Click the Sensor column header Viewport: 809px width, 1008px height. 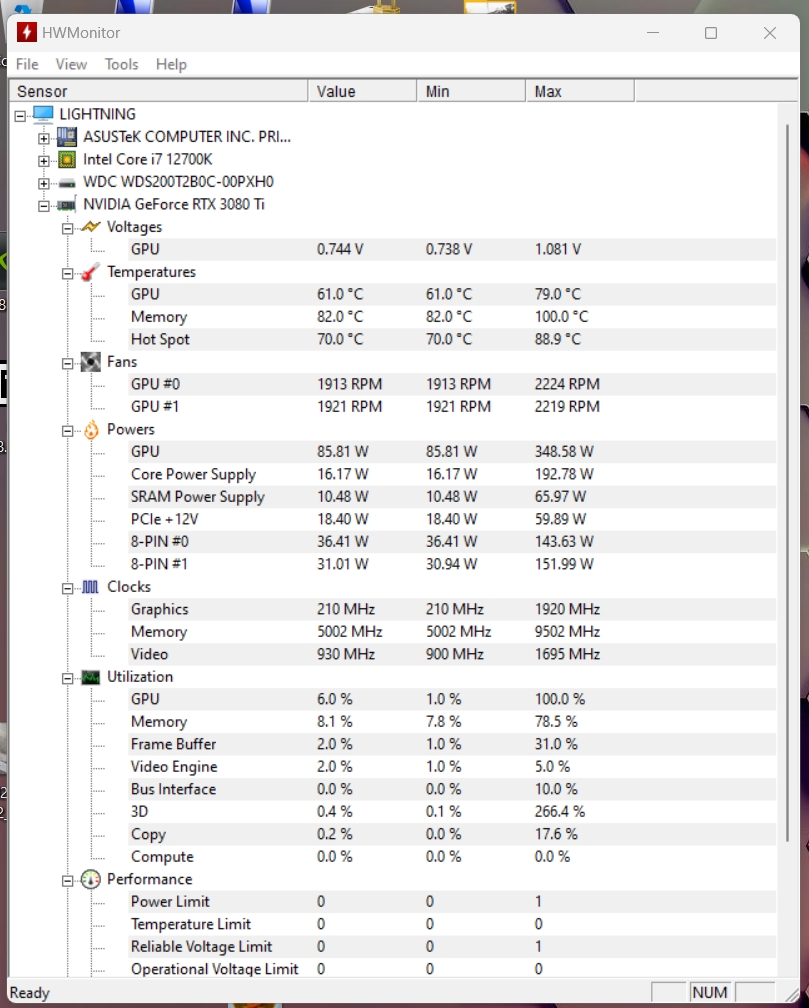tap(158, 91)
